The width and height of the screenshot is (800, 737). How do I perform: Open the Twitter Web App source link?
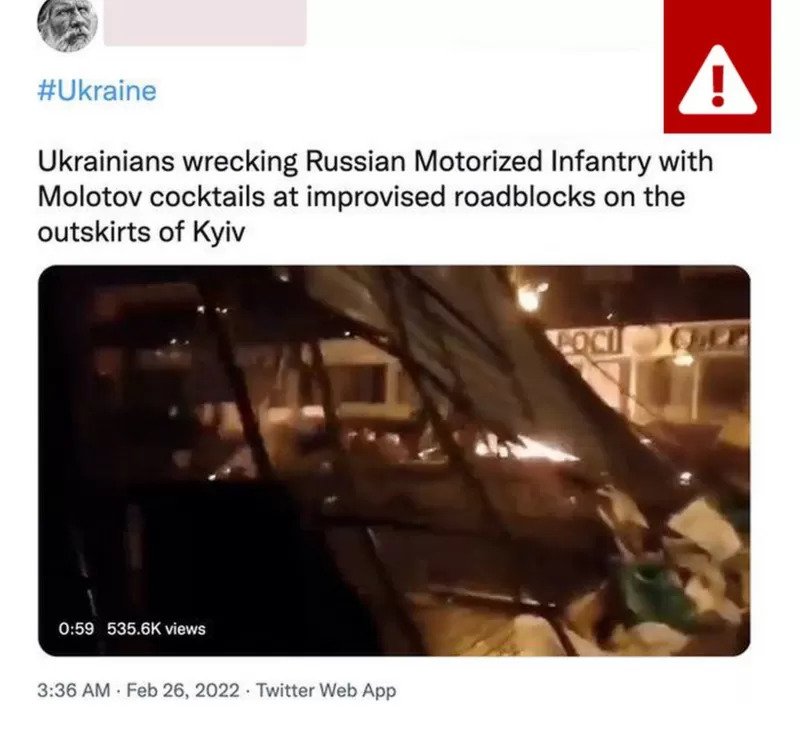[x=326, y=690]
